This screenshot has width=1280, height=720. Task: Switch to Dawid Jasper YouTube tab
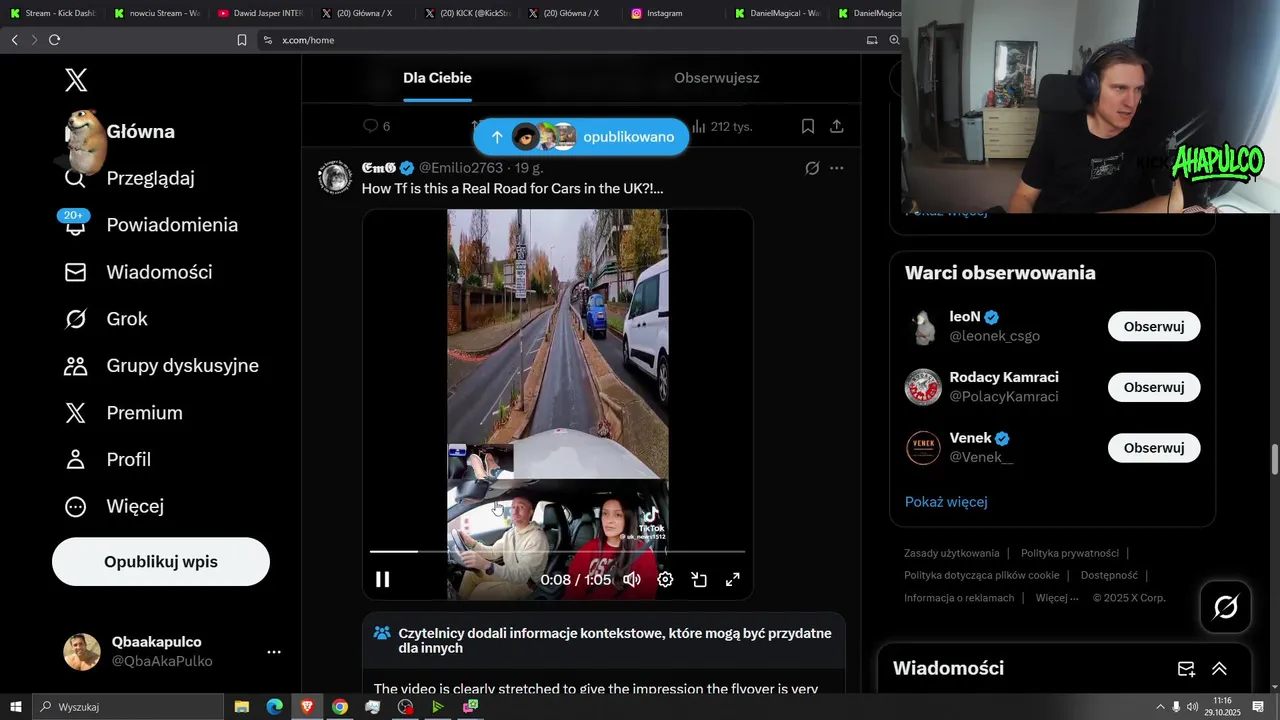click(260, 13)
